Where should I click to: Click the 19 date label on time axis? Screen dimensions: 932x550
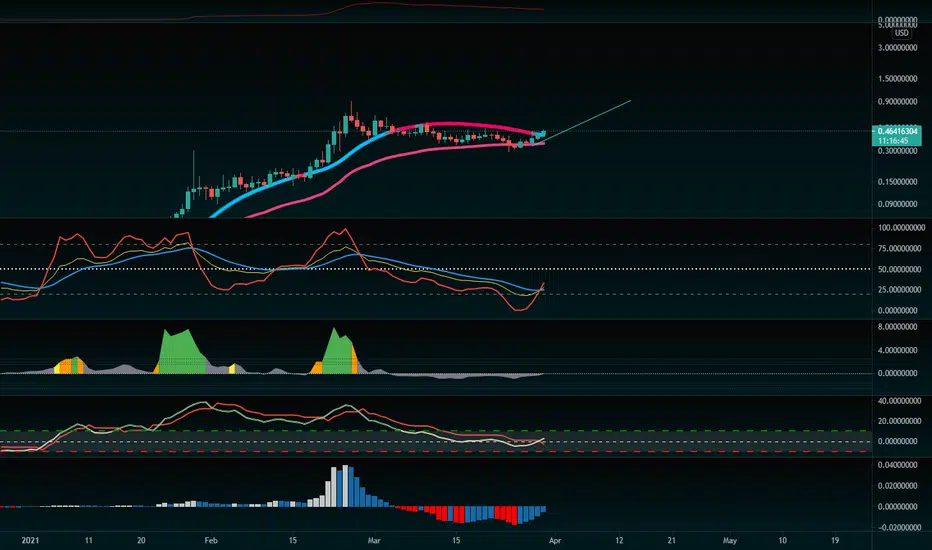point(835,540)
